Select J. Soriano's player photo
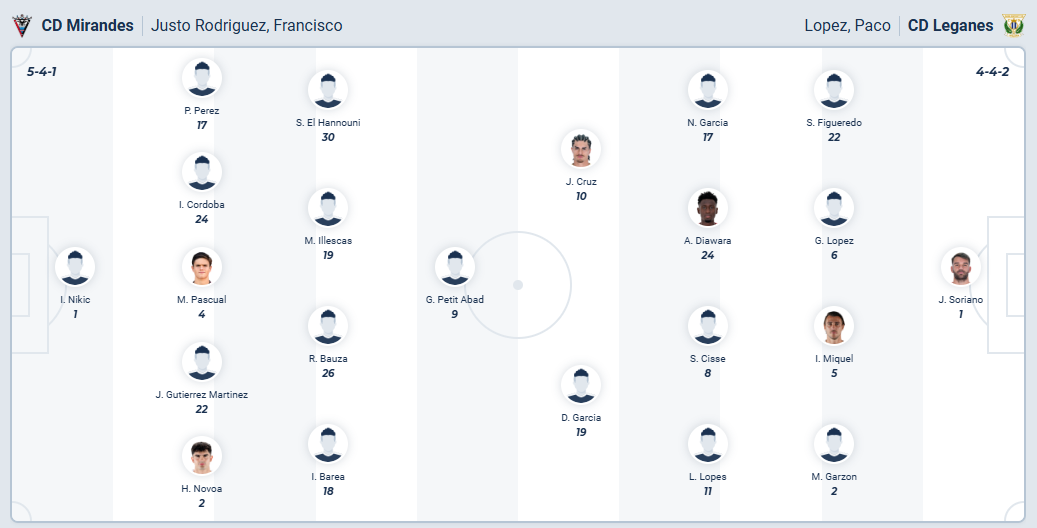Viewport: 1037px width, 528px height. 961,267
